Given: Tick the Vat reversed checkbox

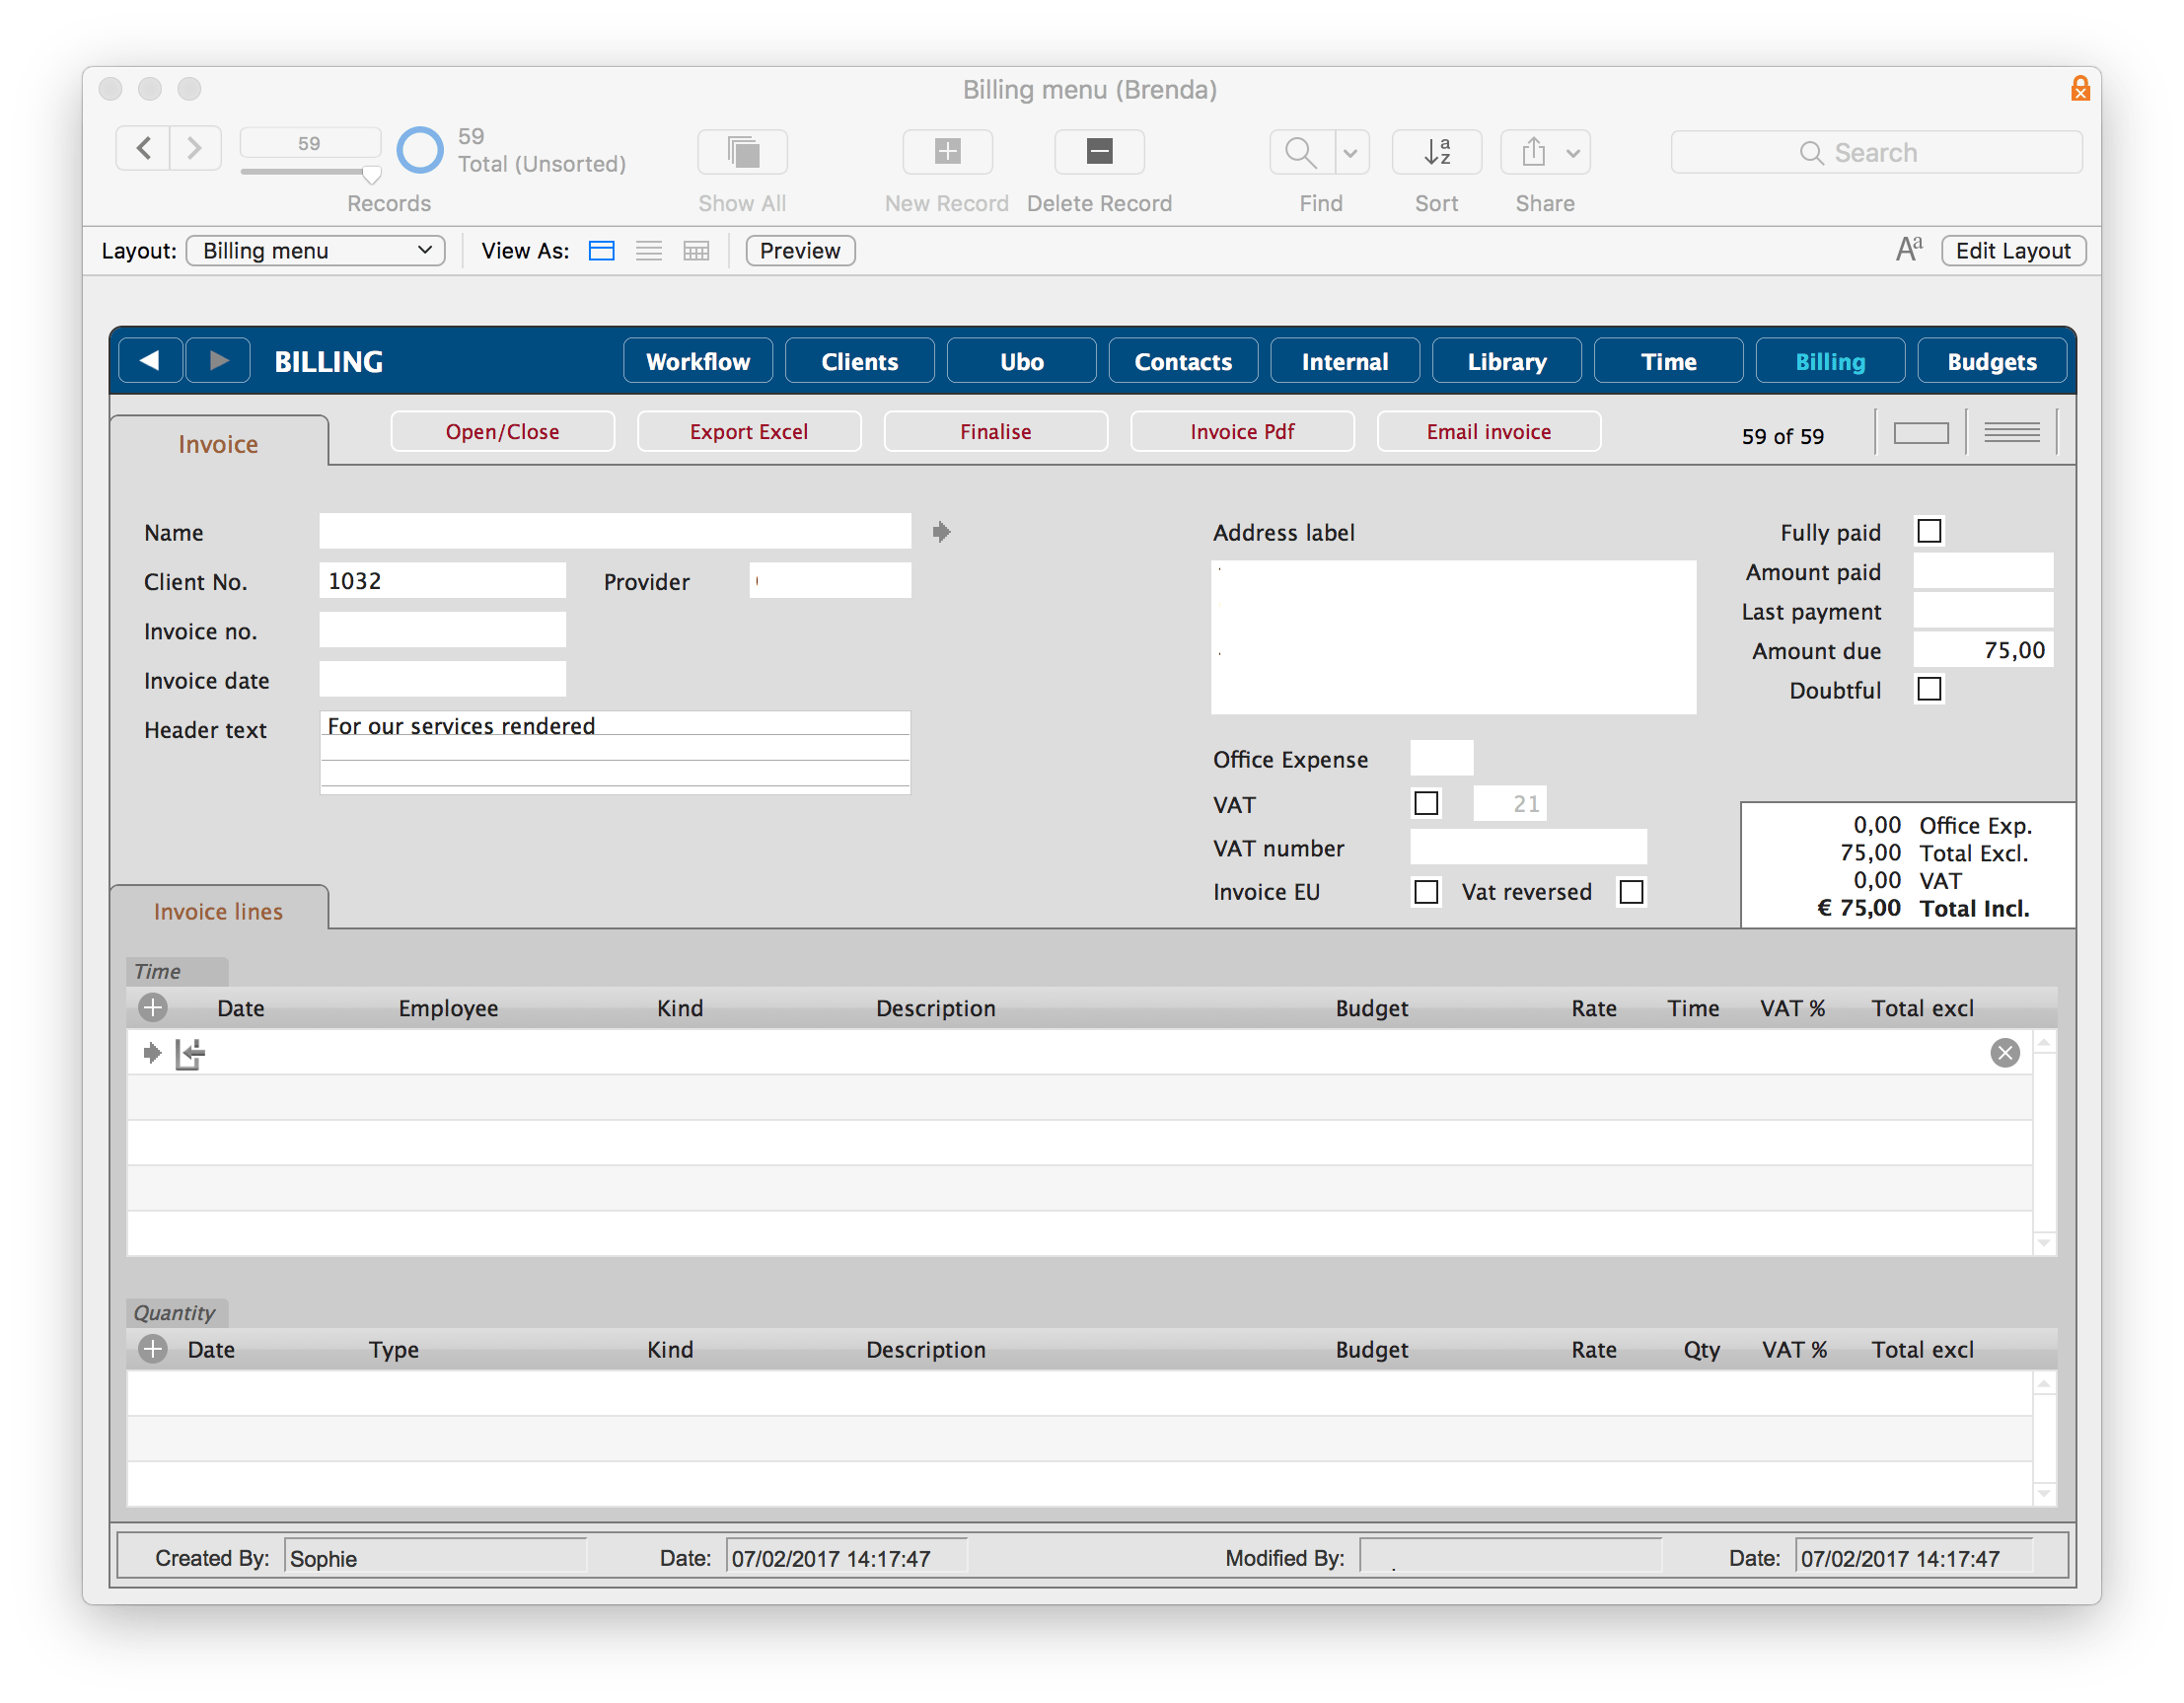Looking at the screenshot, I should (x=1631, y=891).
